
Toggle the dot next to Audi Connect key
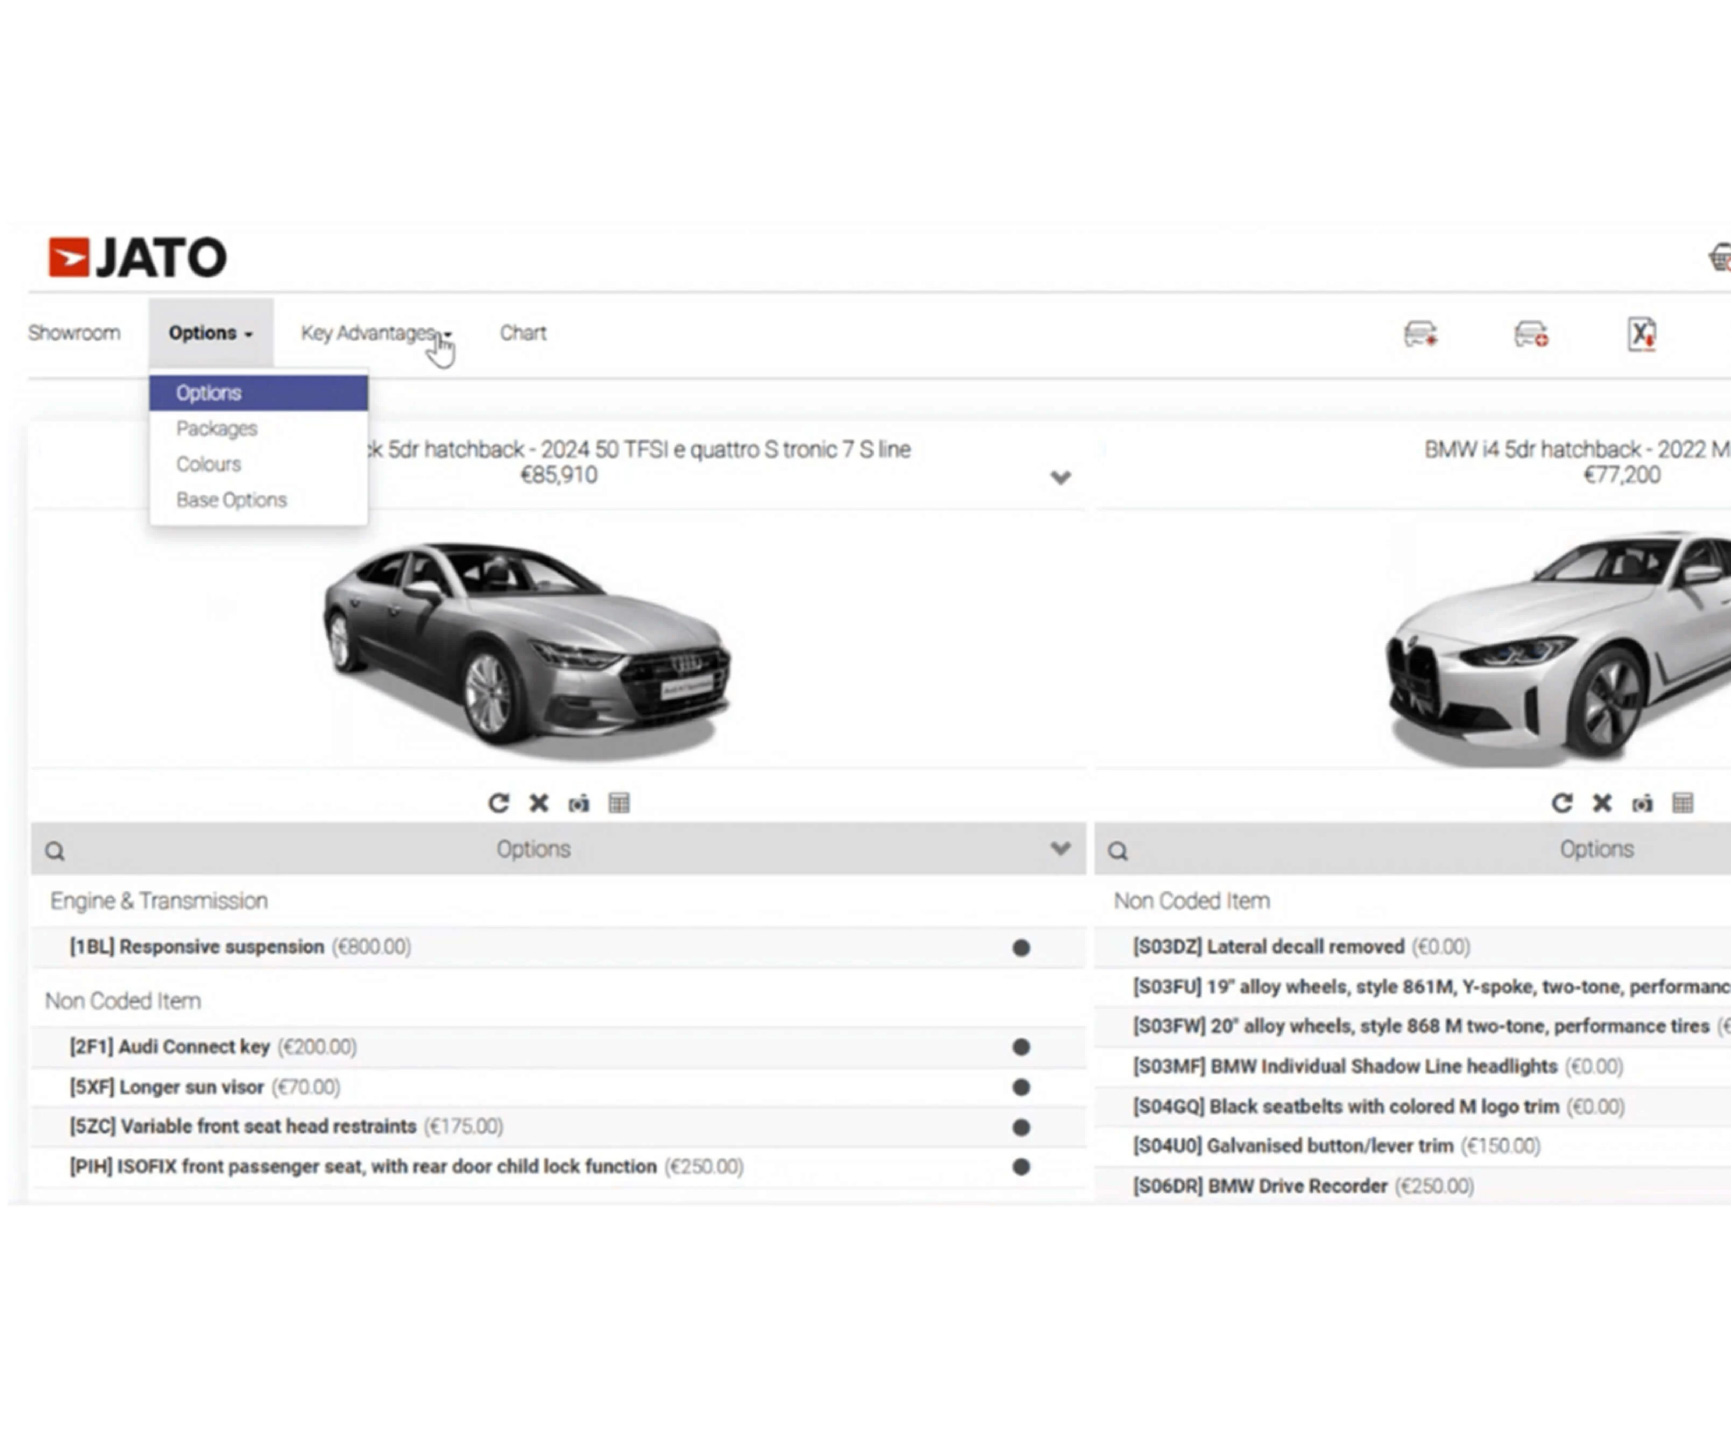[x=1021, y=1047]
